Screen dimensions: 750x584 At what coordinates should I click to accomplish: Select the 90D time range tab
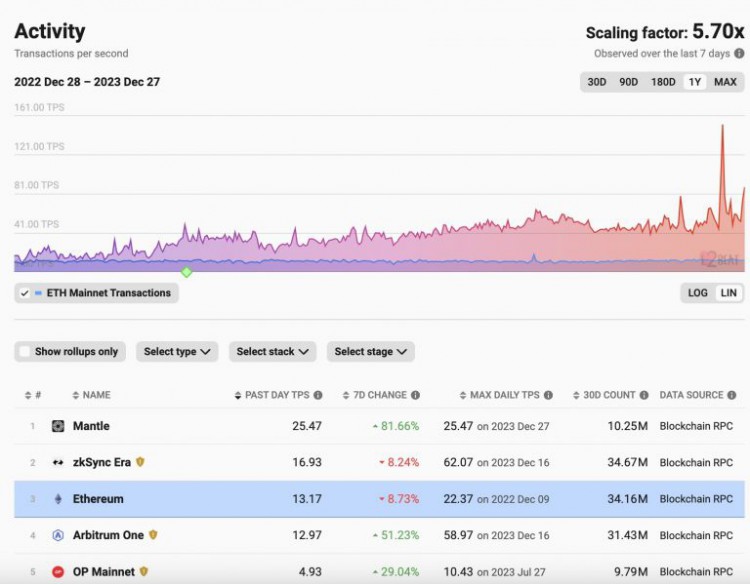point(629,82)
